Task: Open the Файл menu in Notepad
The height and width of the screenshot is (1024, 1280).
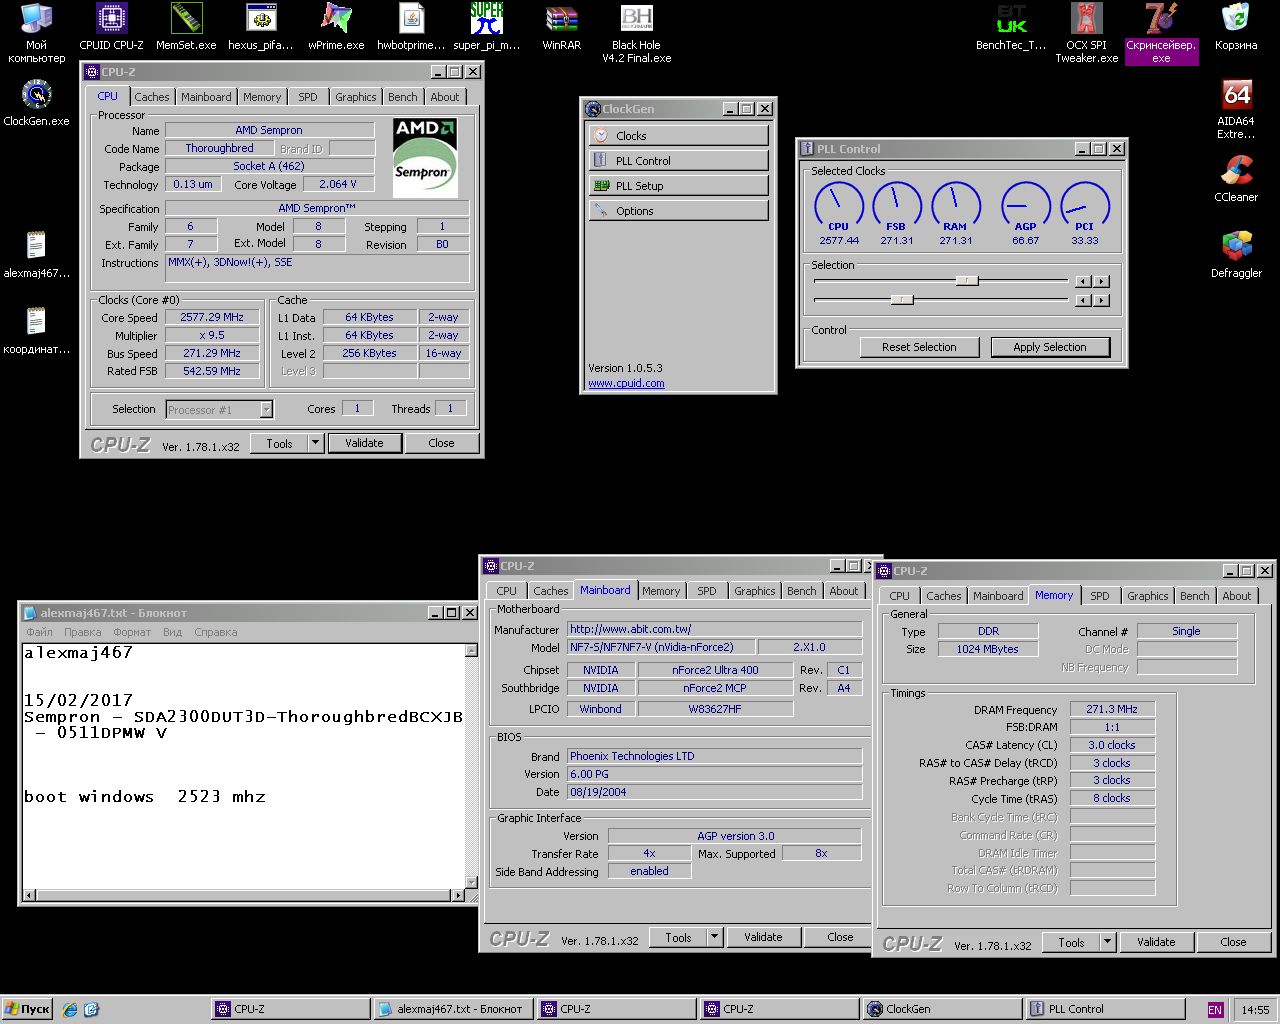Action: [40, 632]
